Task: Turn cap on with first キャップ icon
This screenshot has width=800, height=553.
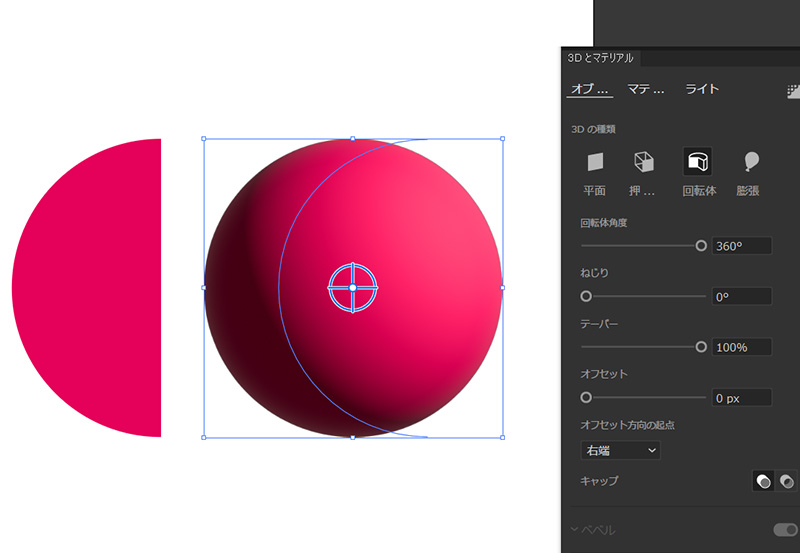Action: [x=763, y=481]
